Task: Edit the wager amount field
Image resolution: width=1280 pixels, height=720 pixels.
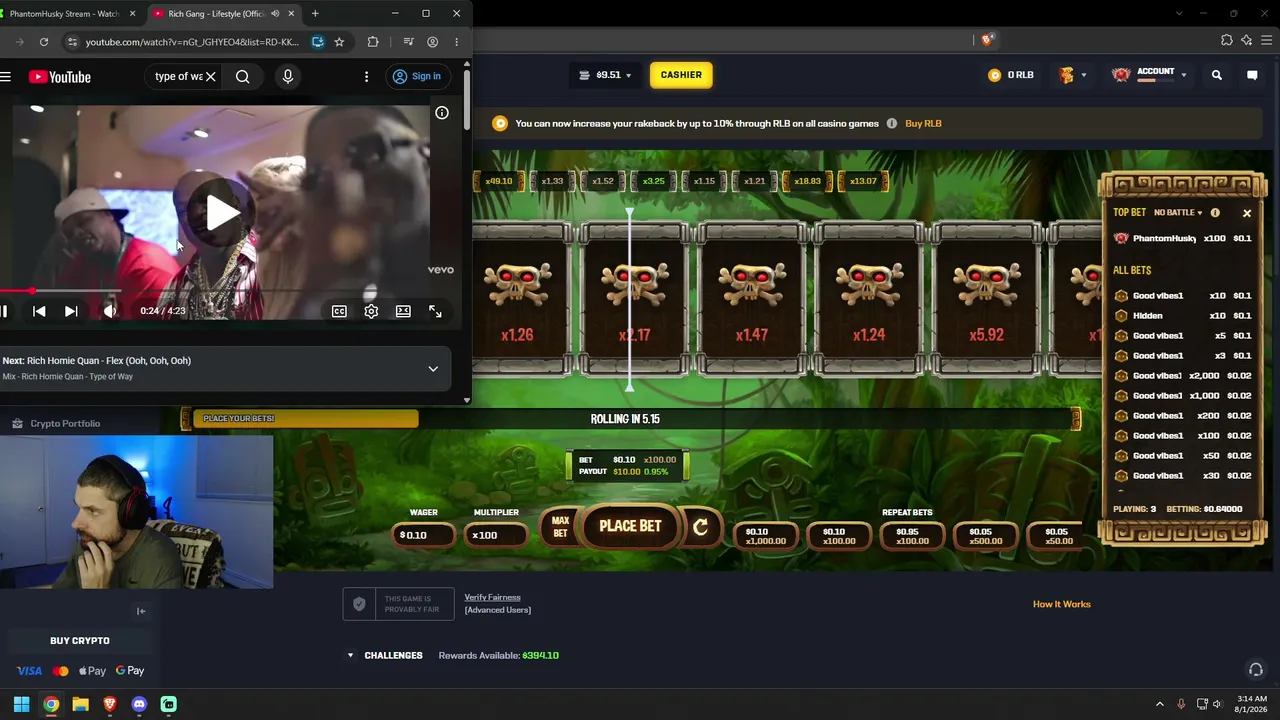Action: (x=423, y=535)
